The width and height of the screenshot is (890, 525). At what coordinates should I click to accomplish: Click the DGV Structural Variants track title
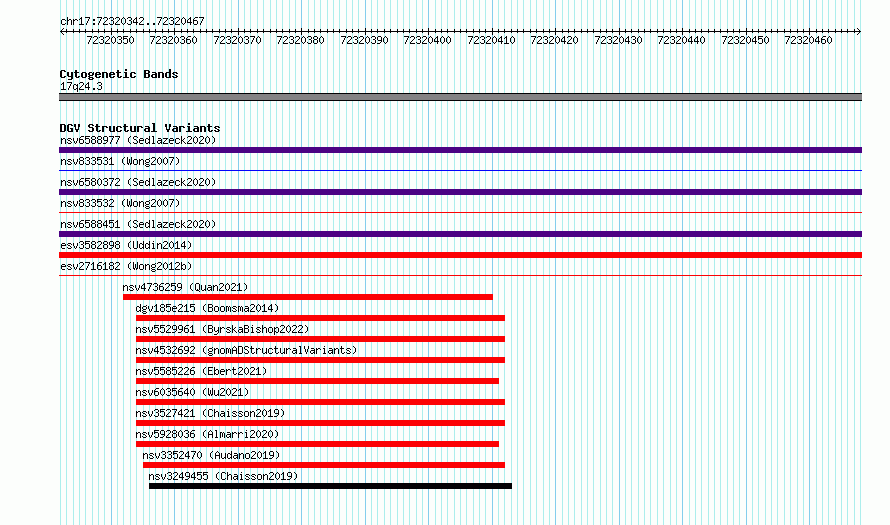coord(140,128)
